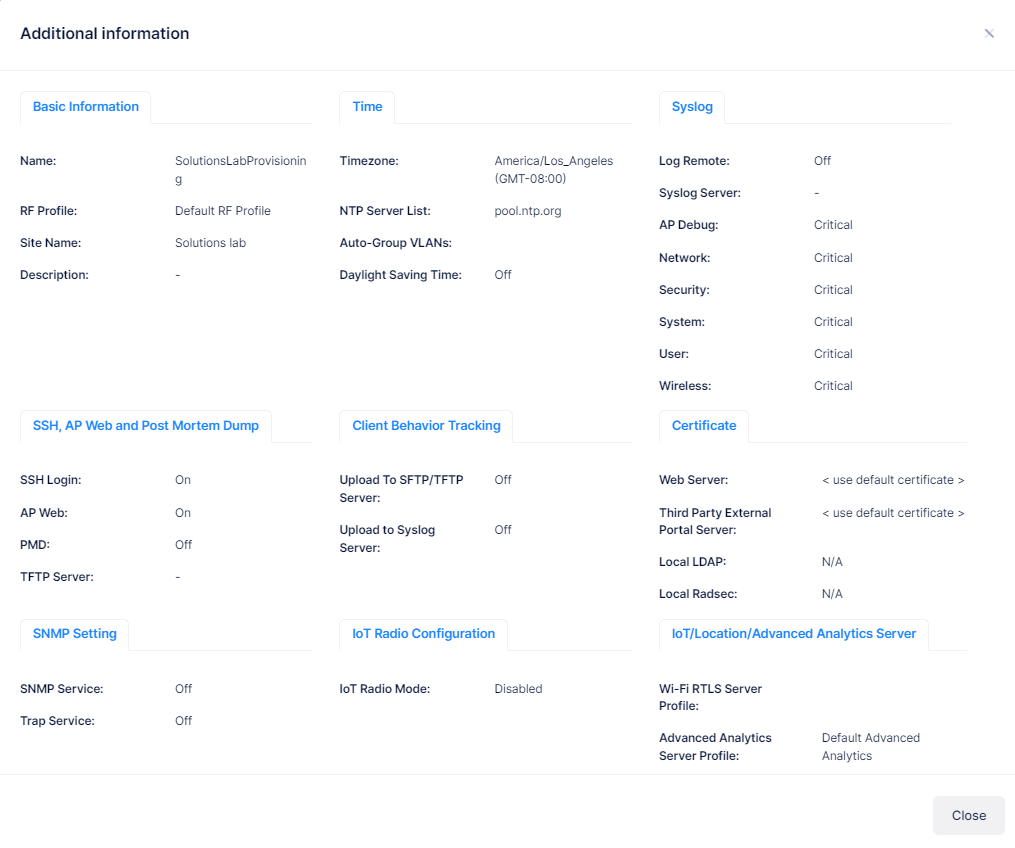Select the SNMP Setting tab
This screenshot has width=1015, height=848.
pyautogui.click(x=74, y=634)
